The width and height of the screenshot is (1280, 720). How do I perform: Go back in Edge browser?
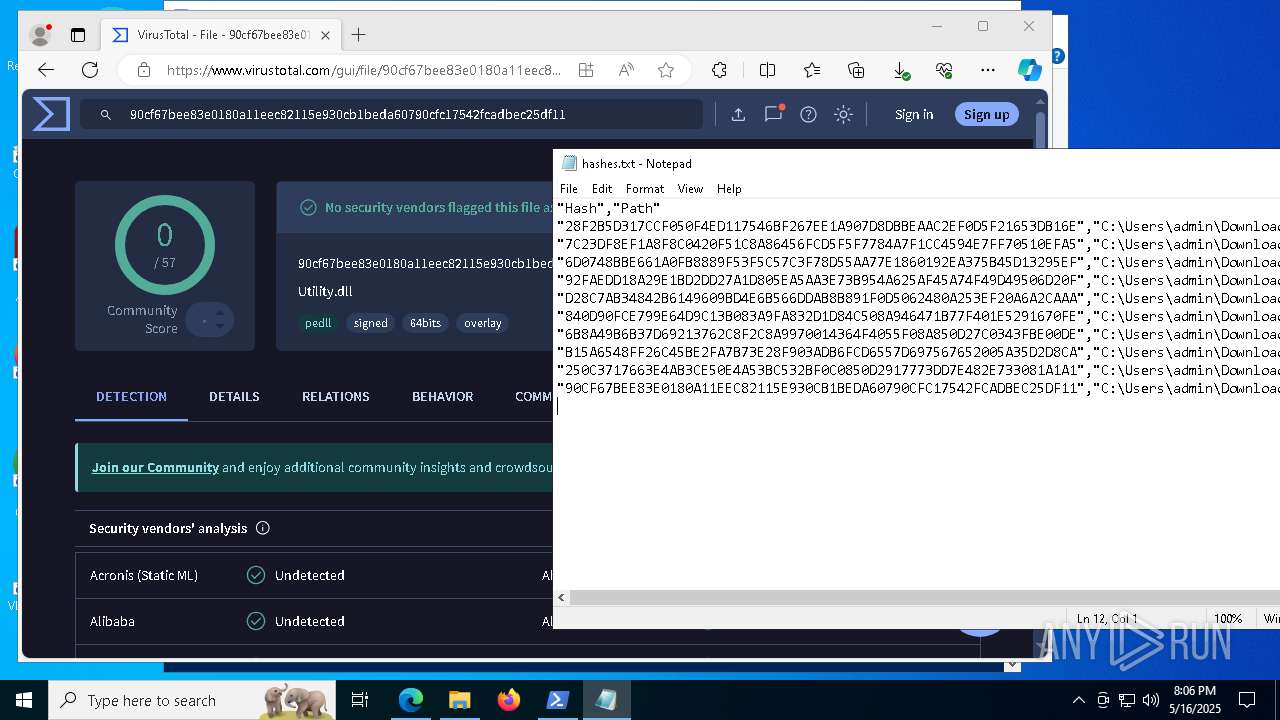[x=46, y=70]
